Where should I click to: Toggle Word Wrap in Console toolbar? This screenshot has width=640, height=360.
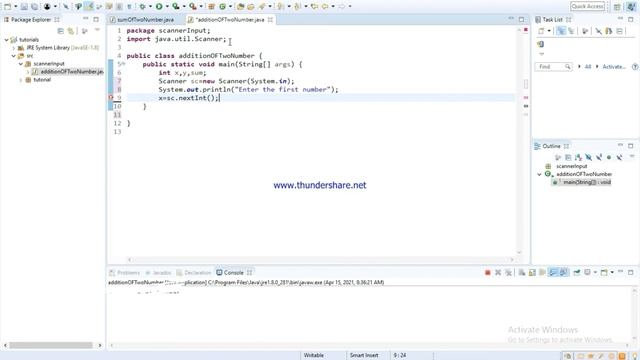pos(542,272)
